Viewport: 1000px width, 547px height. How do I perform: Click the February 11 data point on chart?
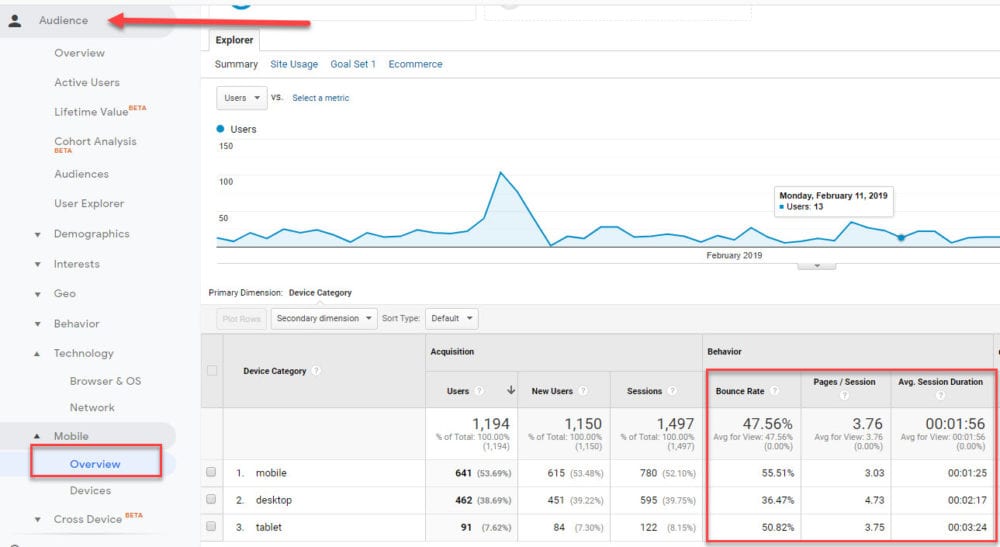[x=901, y=237]
